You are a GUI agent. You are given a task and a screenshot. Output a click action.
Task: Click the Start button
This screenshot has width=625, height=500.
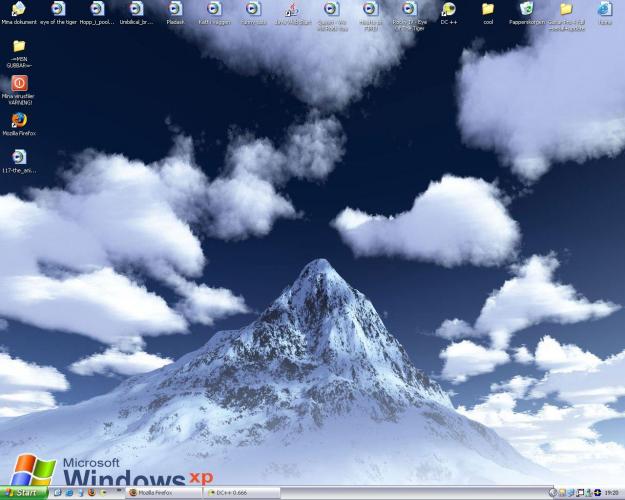(22, 493)
